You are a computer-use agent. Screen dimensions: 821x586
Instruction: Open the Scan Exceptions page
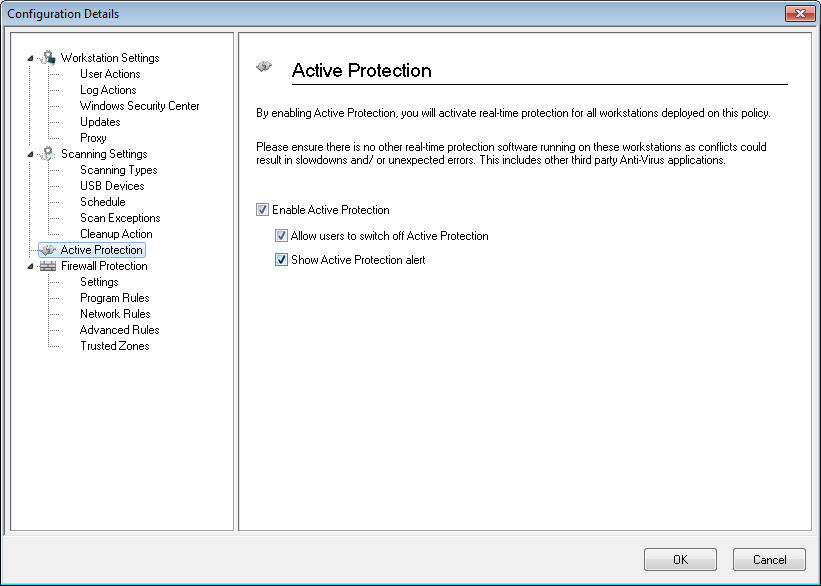click(x=120, y=218)
